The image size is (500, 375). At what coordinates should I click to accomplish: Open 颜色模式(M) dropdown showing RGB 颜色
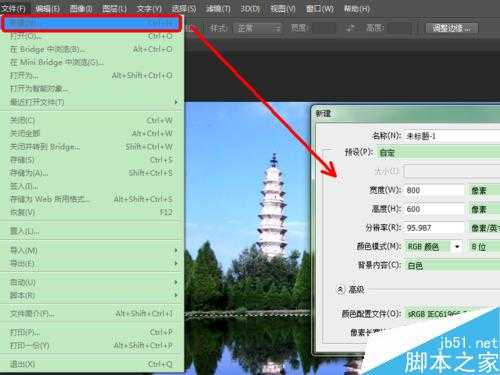434,247
